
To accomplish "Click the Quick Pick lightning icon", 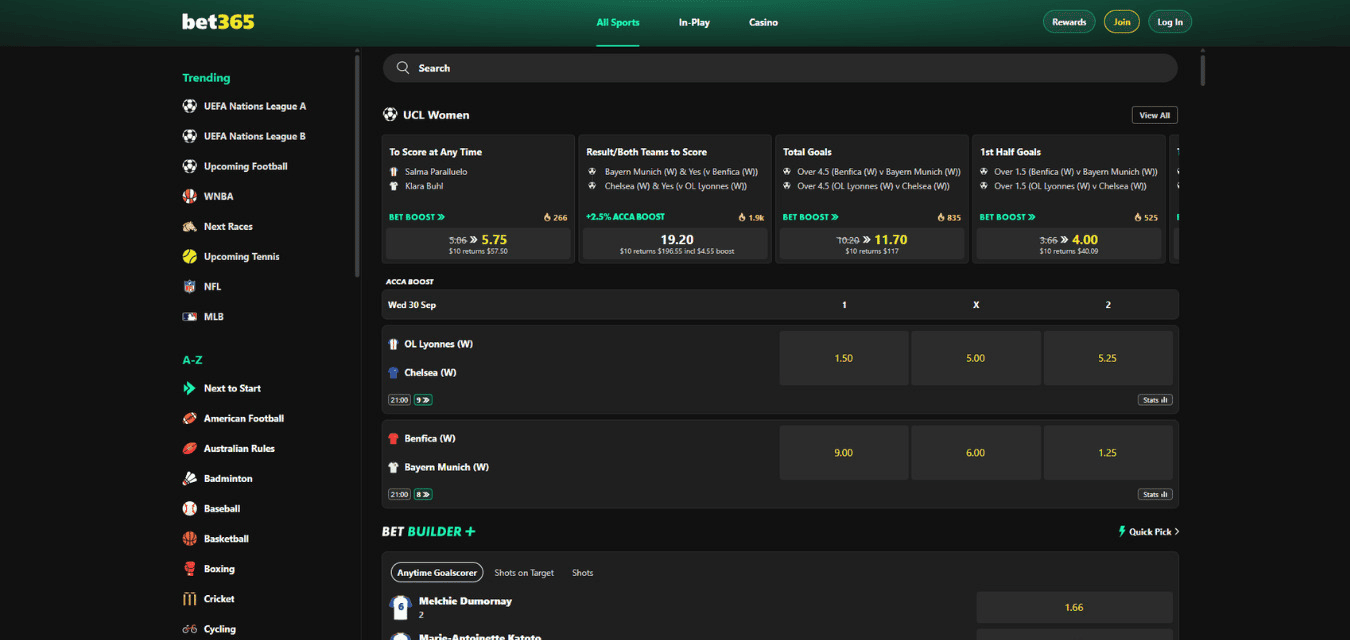I will (1122, 532).
